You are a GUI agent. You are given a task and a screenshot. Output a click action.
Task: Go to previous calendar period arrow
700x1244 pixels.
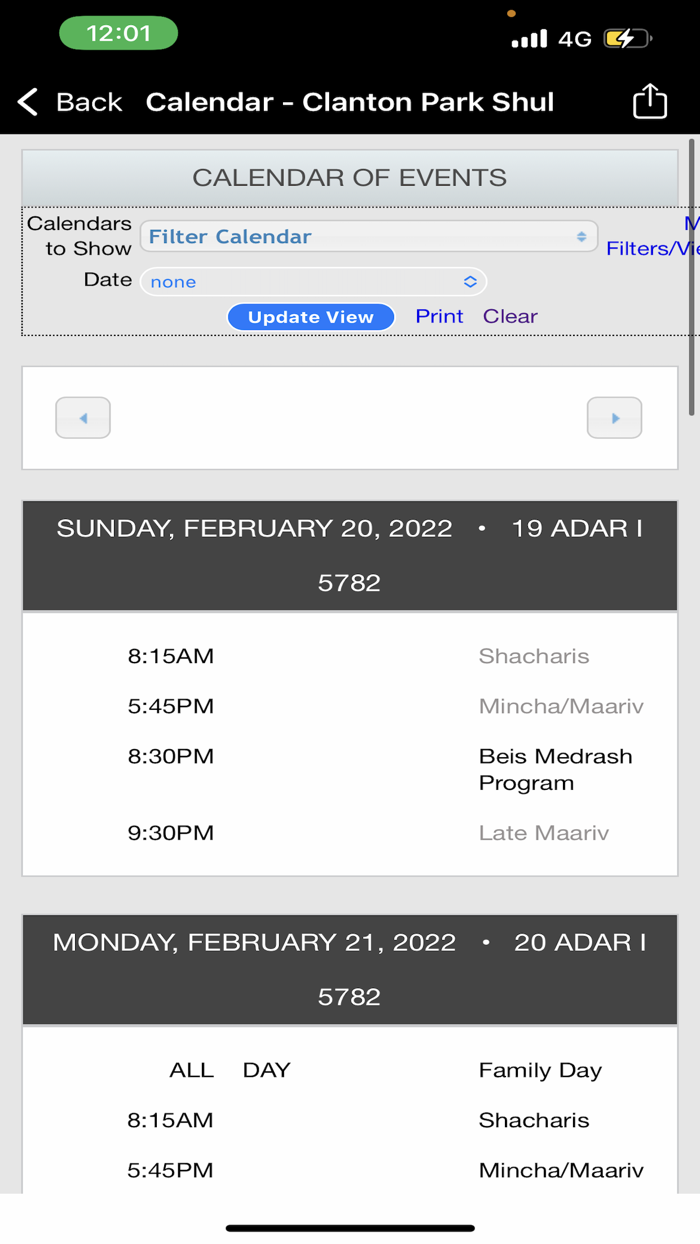coord(83,418)
